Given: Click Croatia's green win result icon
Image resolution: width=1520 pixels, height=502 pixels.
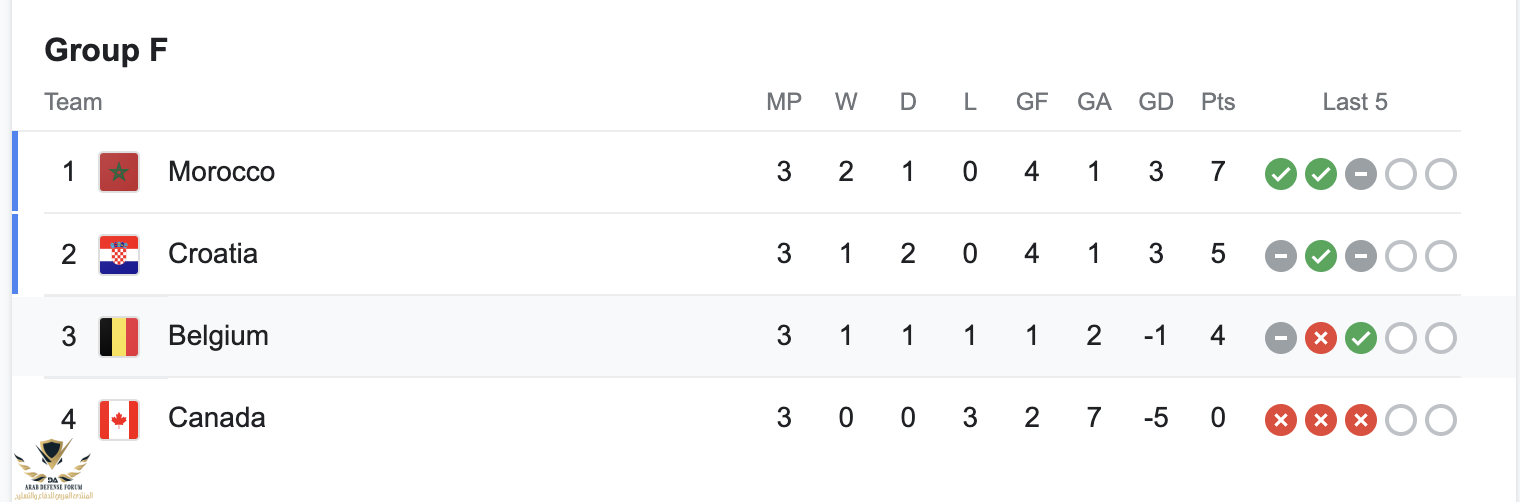Looking at the screenshot, I should [1320, 257].
